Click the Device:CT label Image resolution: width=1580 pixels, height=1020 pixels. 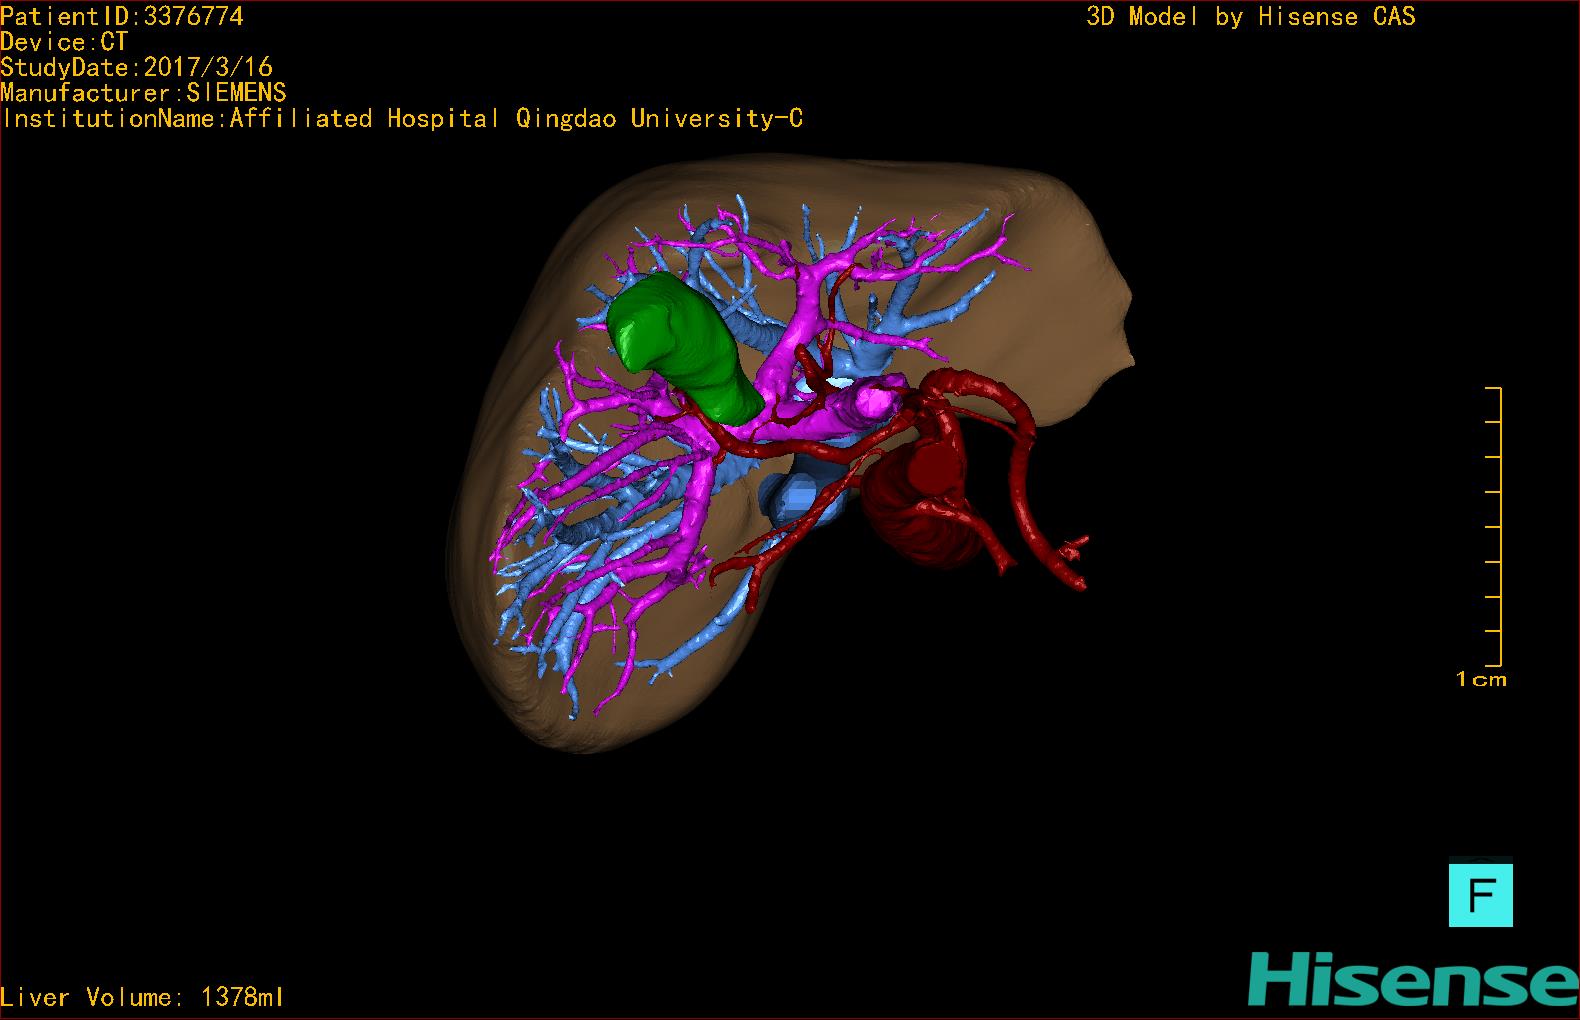64,42
